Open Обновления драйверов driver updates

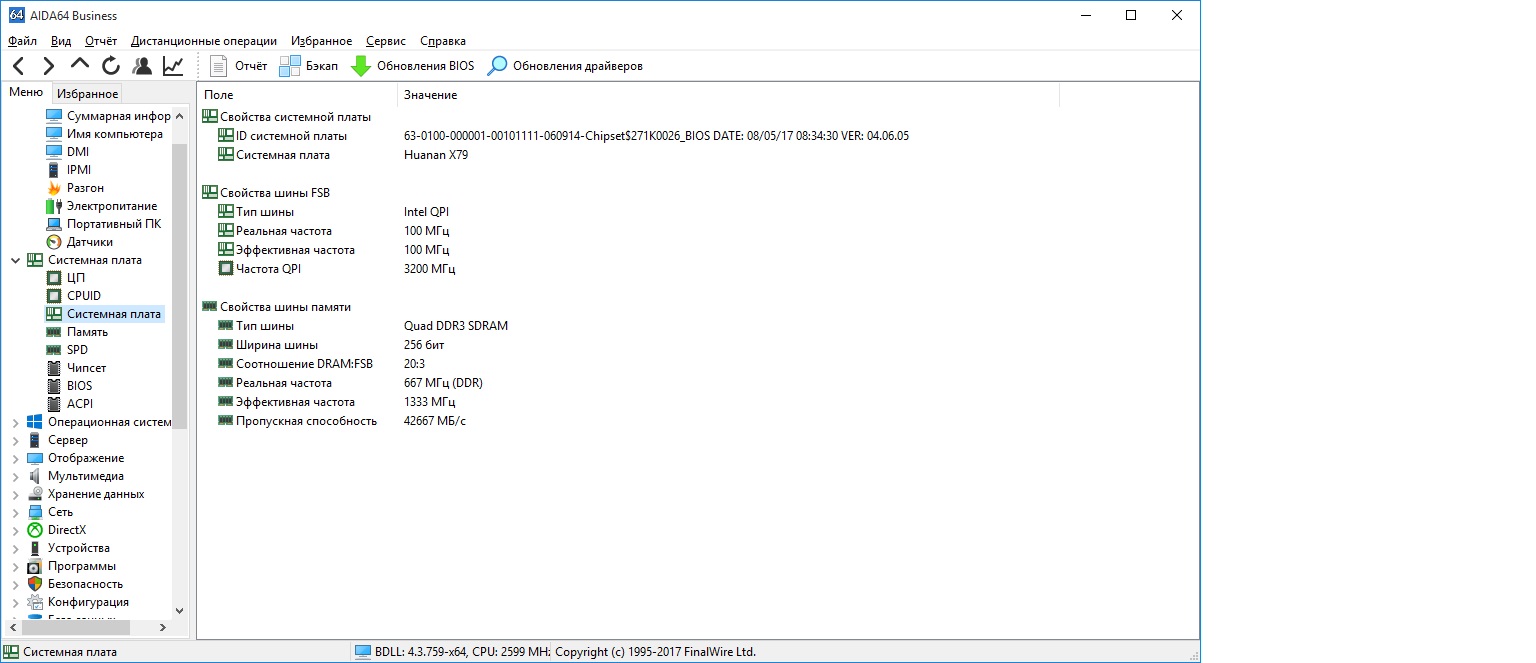click(x=565, y=66)
